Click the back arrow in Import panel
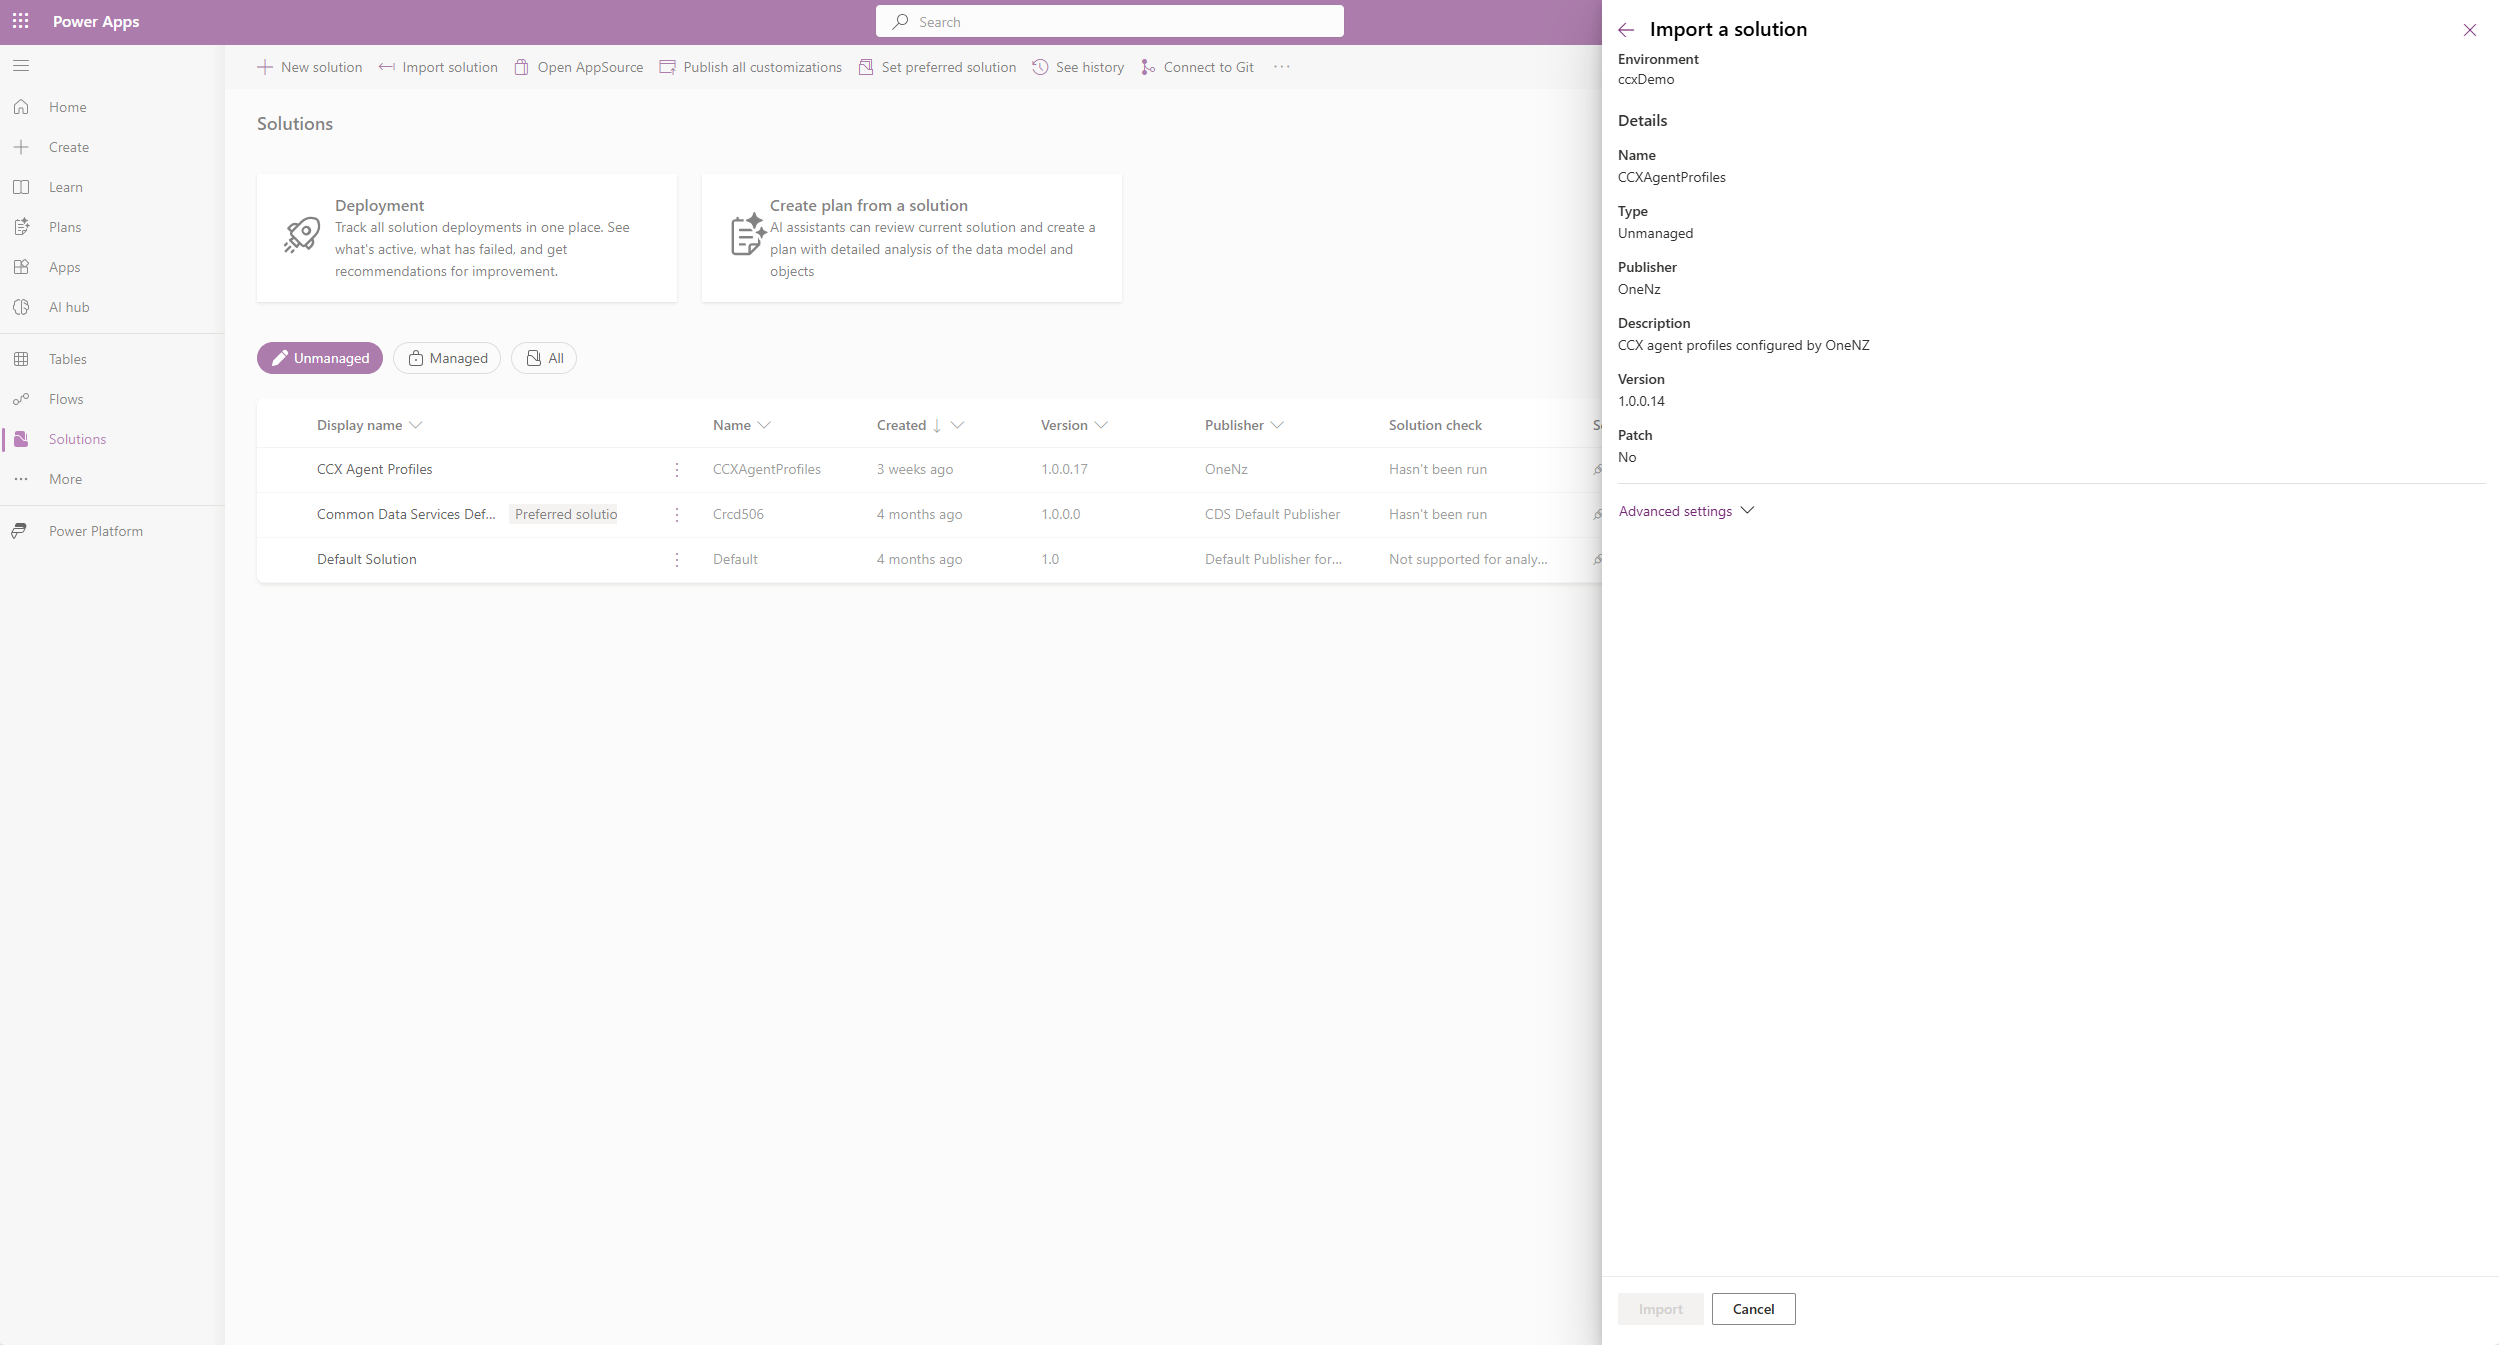2499x1345 pixels. tap(1626, 30)
